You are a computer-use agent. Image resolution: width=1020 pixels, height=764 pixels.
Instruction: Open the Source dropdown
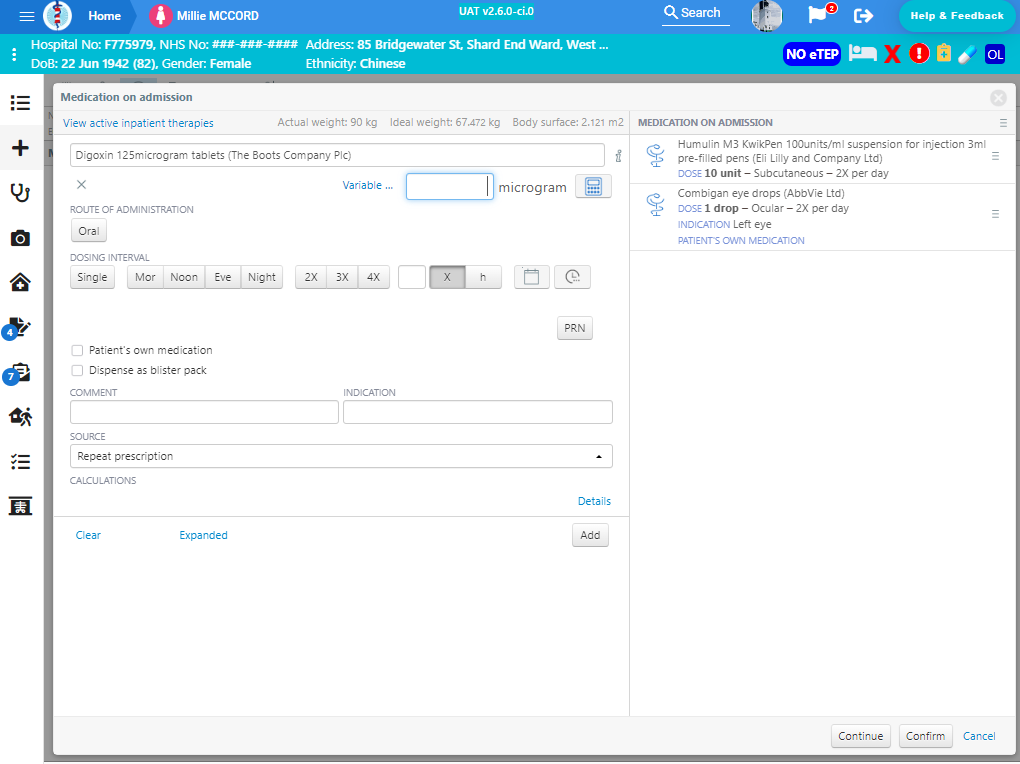(341, 456)
